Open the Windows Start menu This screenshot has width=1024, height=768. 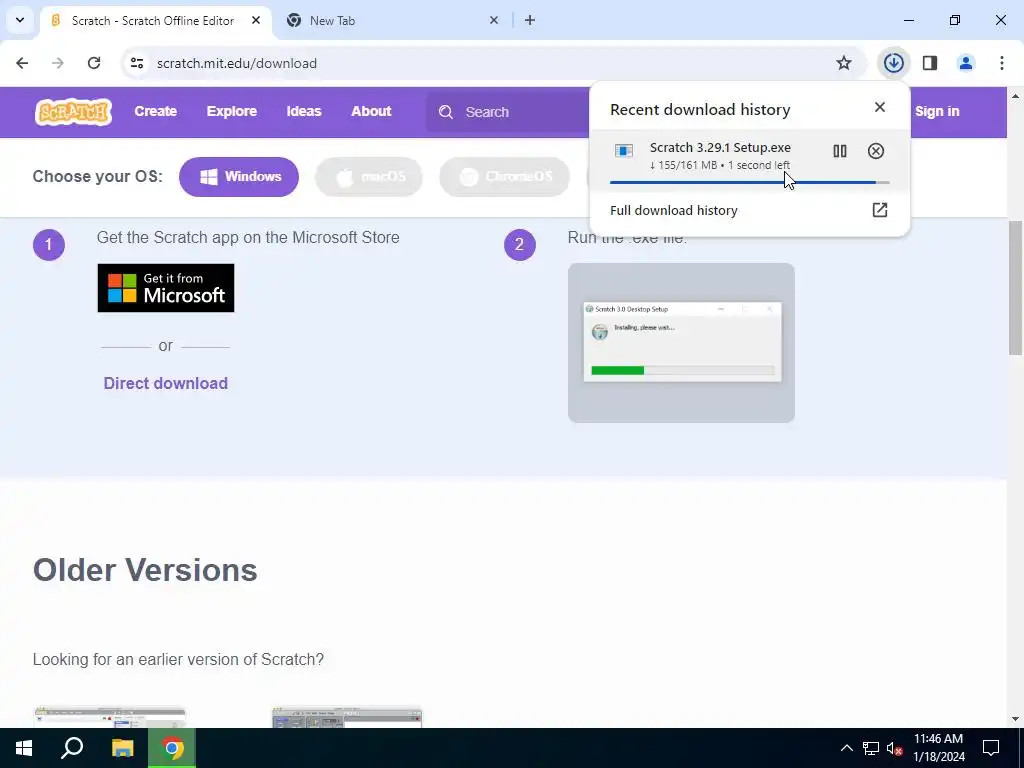24,748
